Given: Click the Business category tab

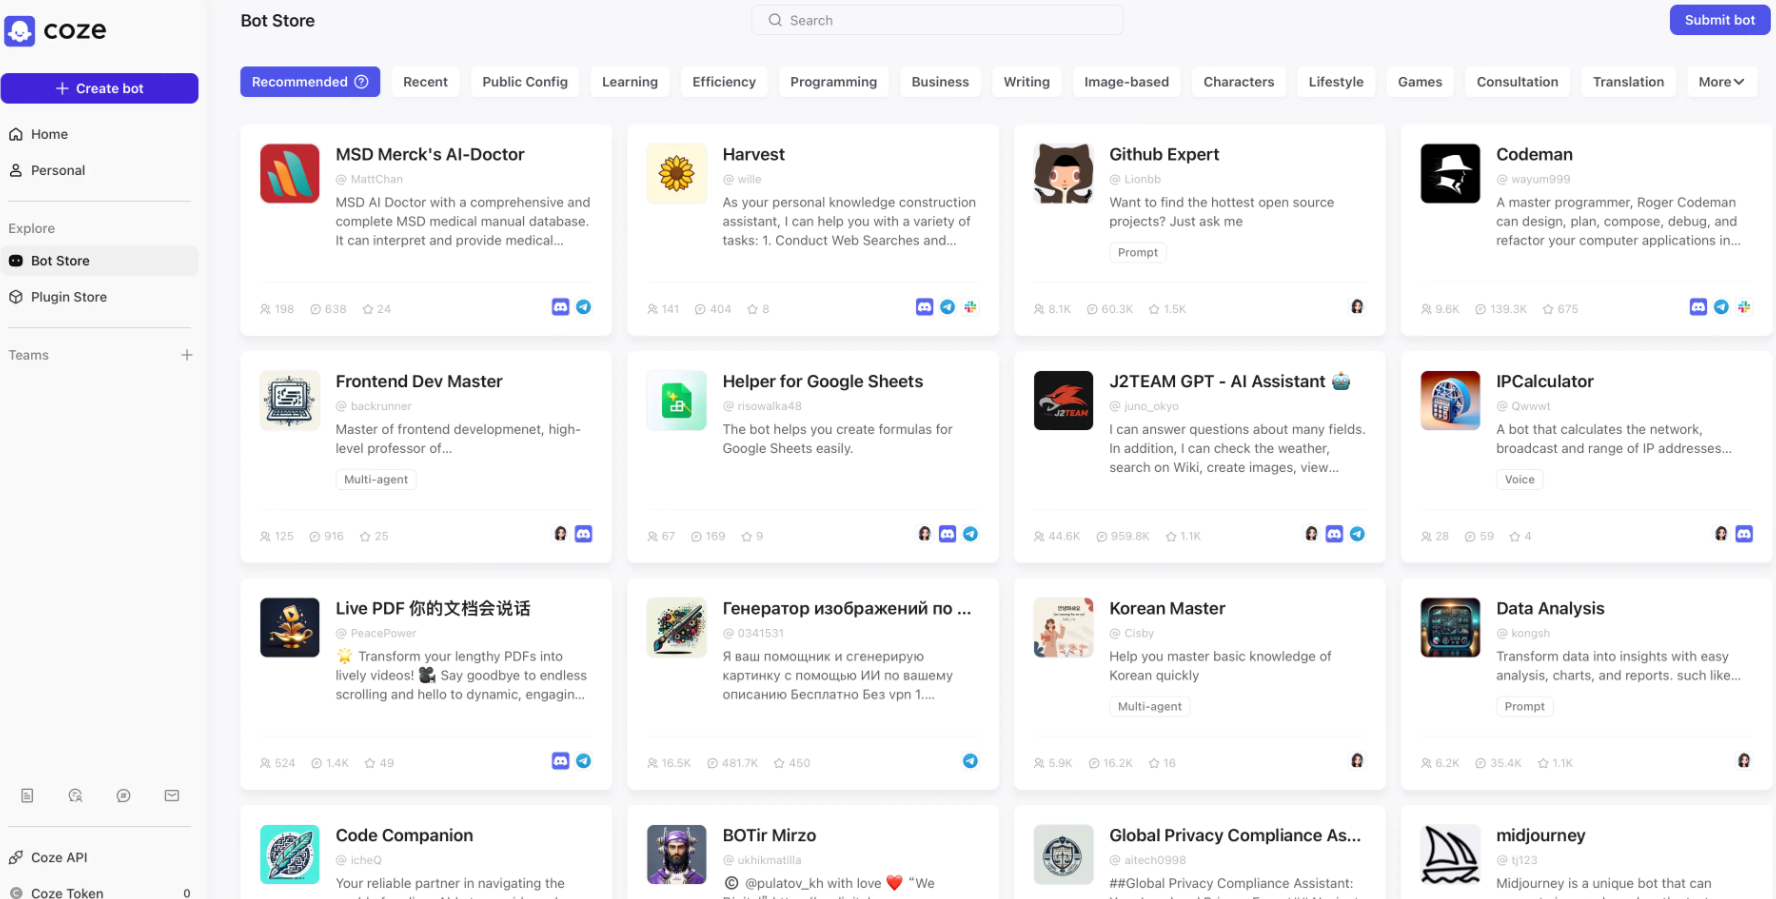Looking at the screenshot, I should [x=940, y=82].
